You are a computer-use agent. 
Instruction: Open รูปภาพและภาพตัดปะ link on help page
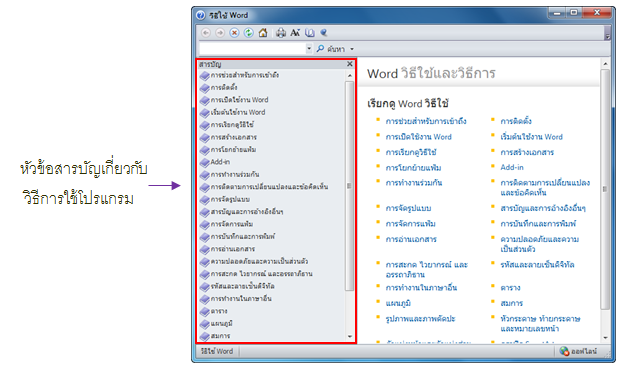(x=420, y=319)
